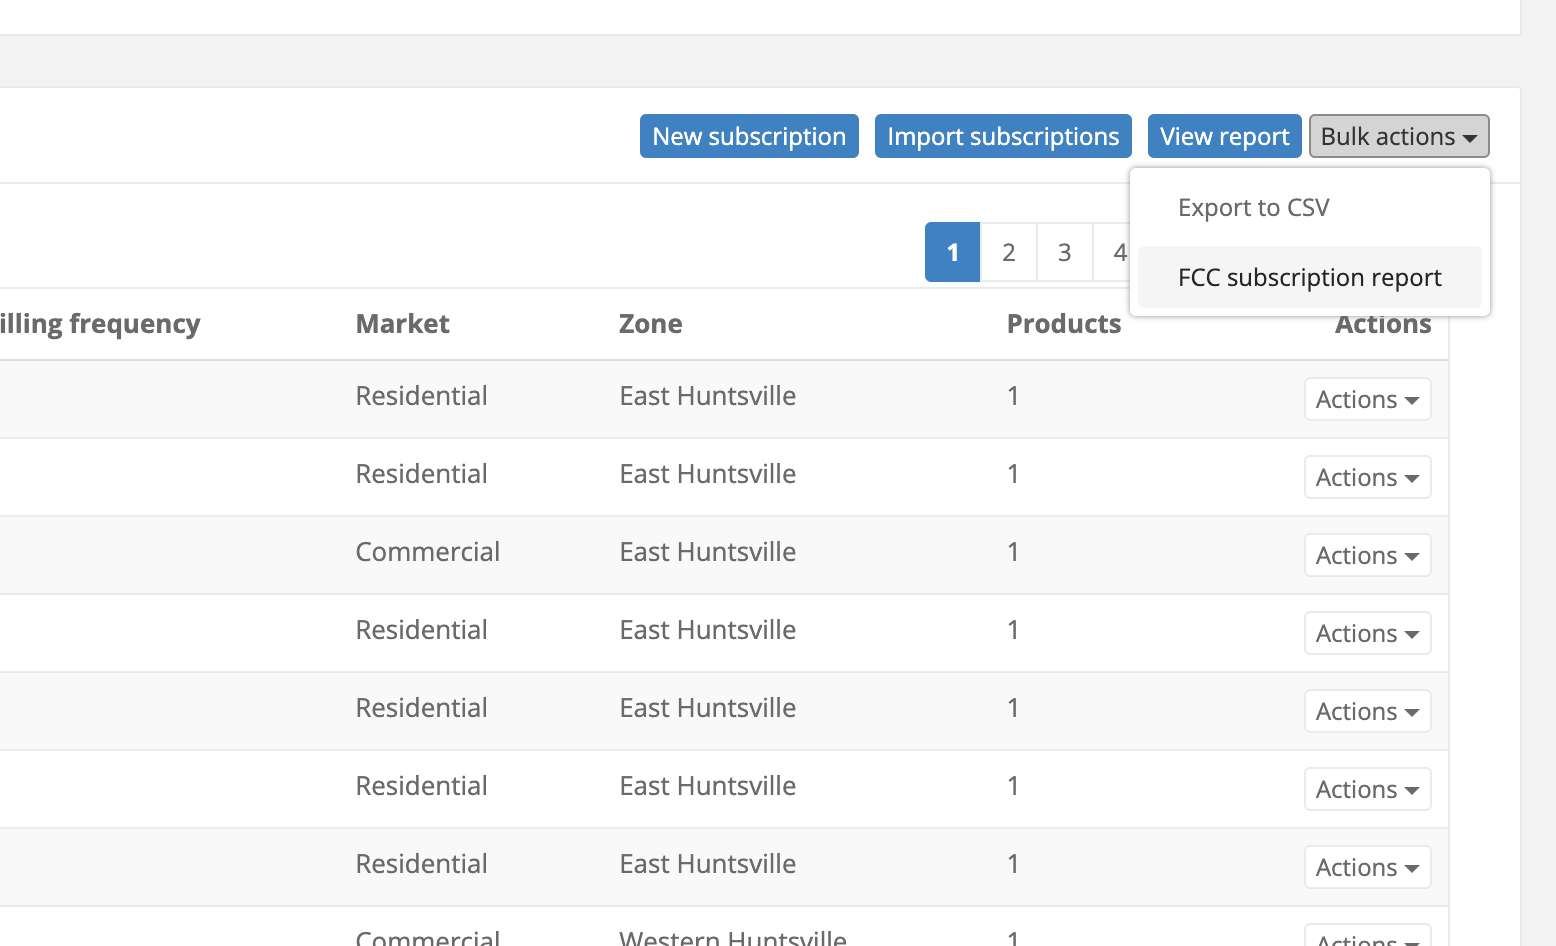1556x946 pixels.
Task: Click the New subscription button
Action: coord(749,136)
